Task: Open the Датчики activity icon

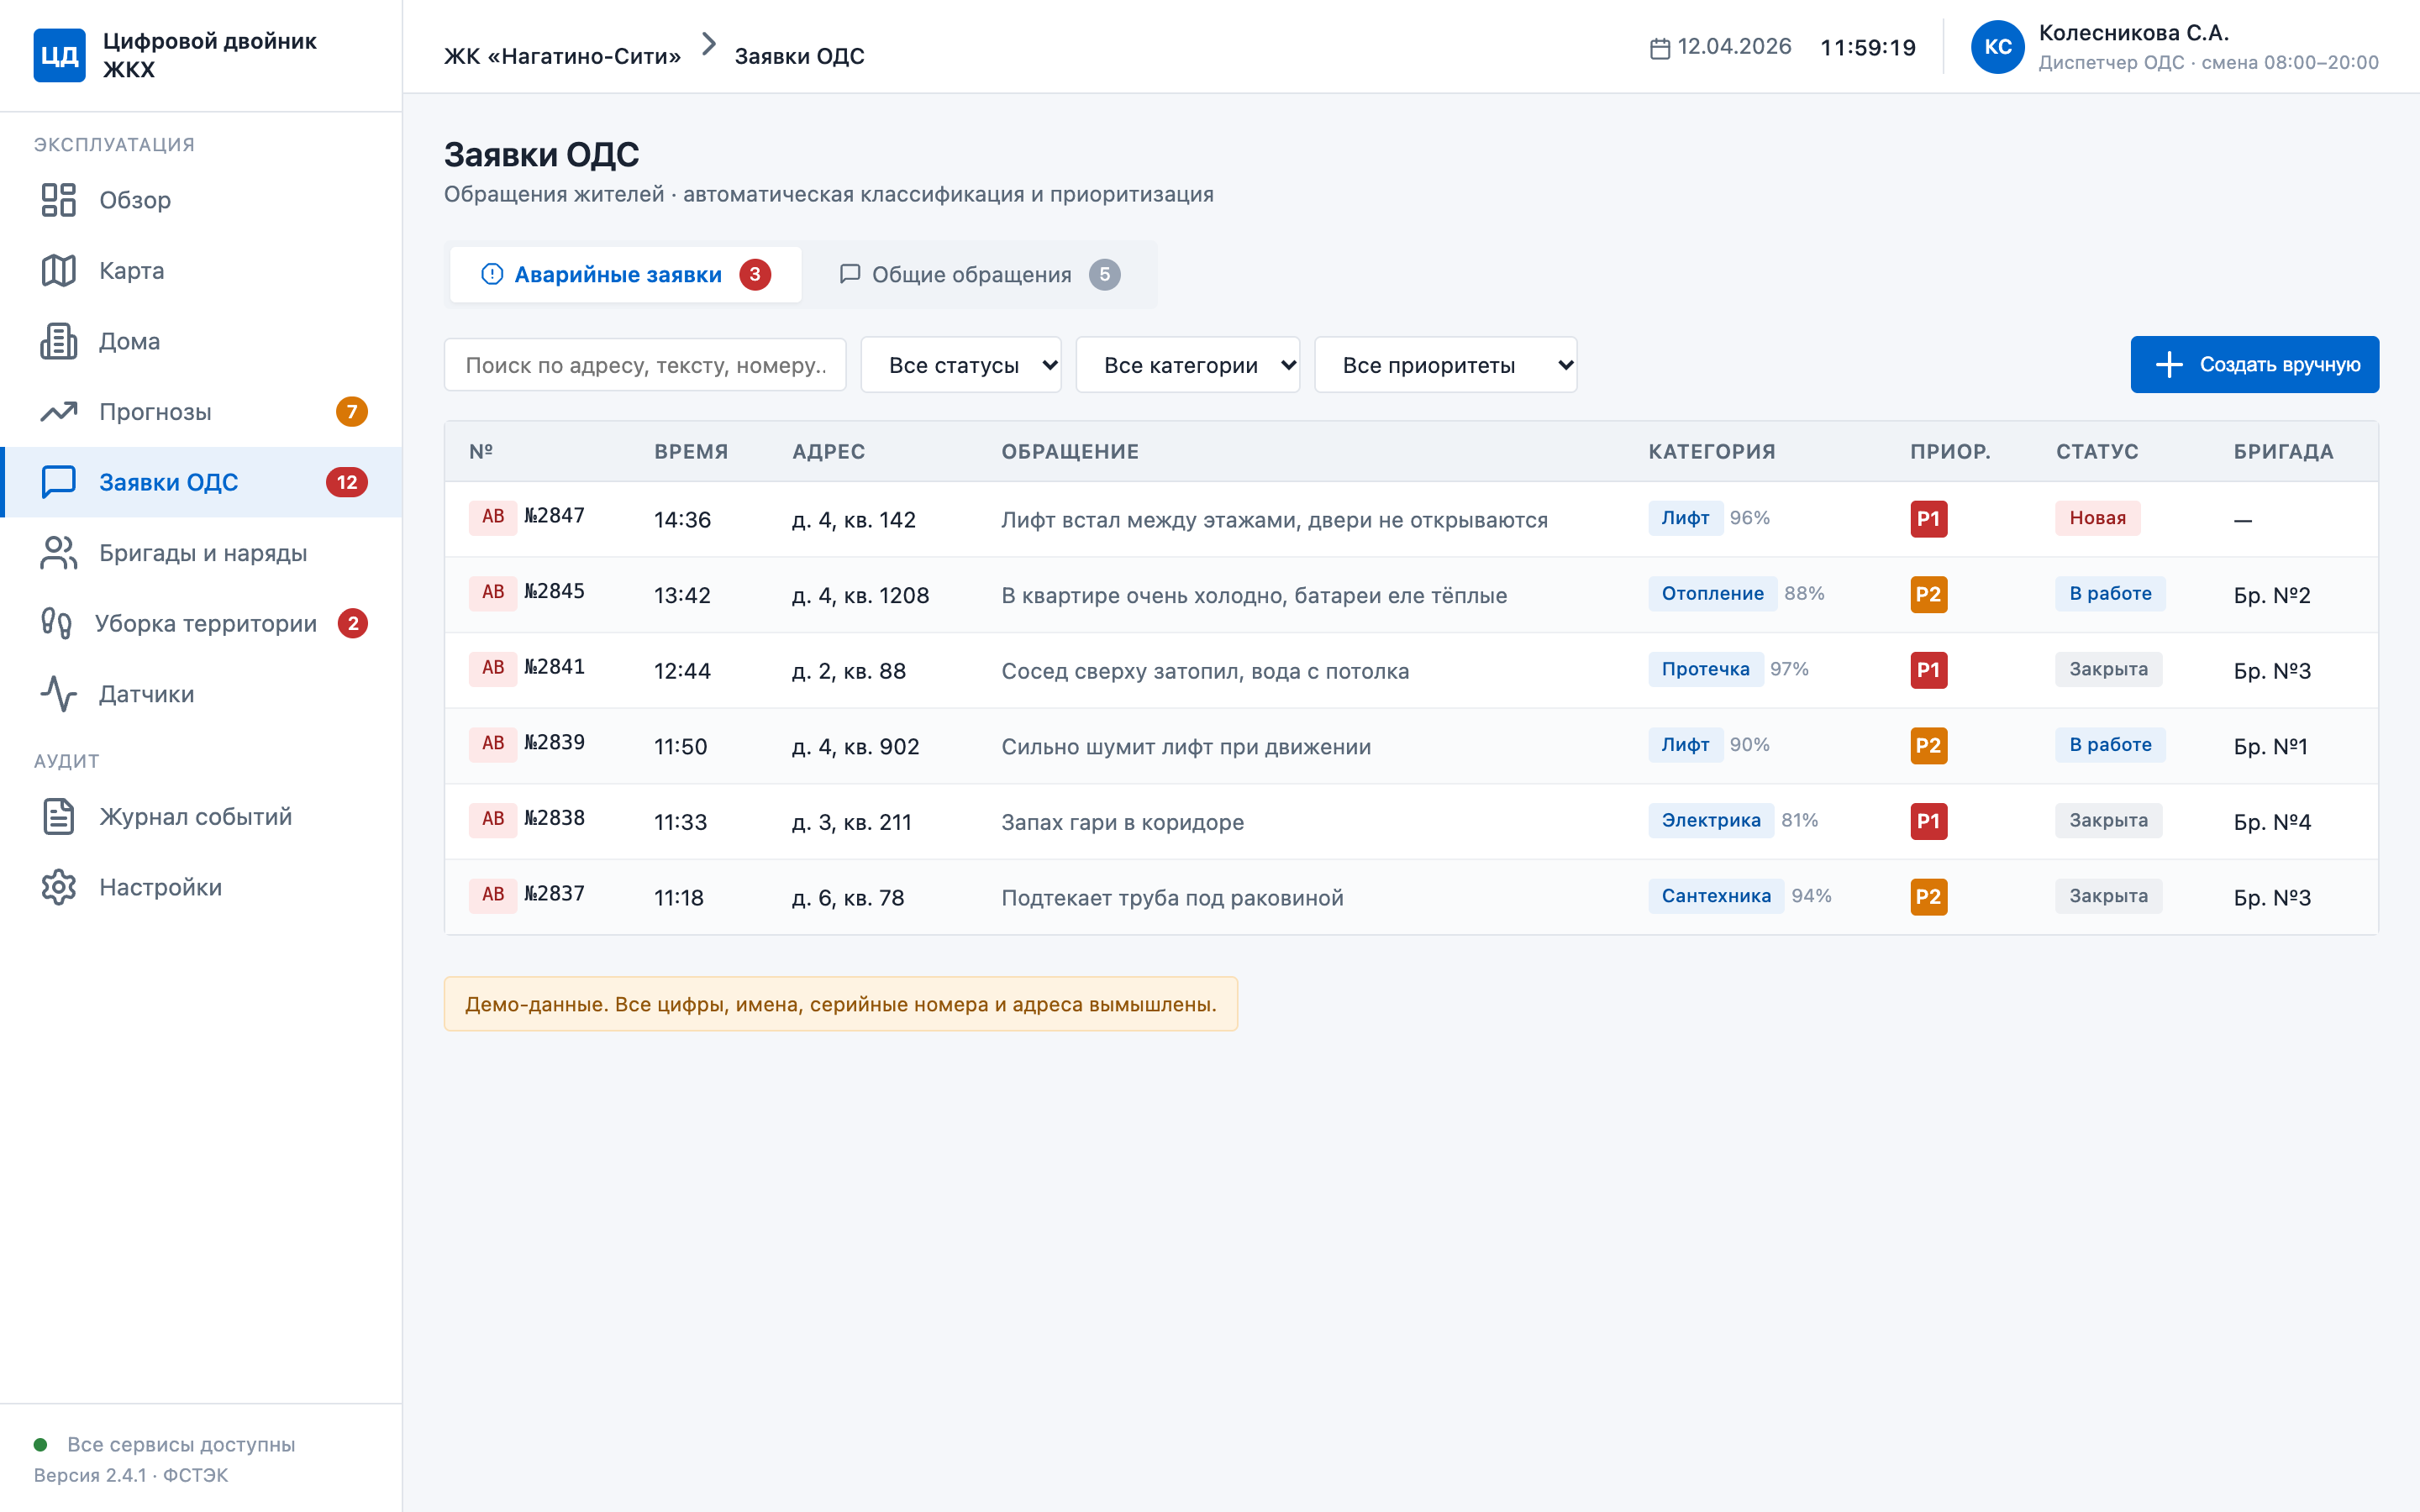Action: tap(59, 694)
